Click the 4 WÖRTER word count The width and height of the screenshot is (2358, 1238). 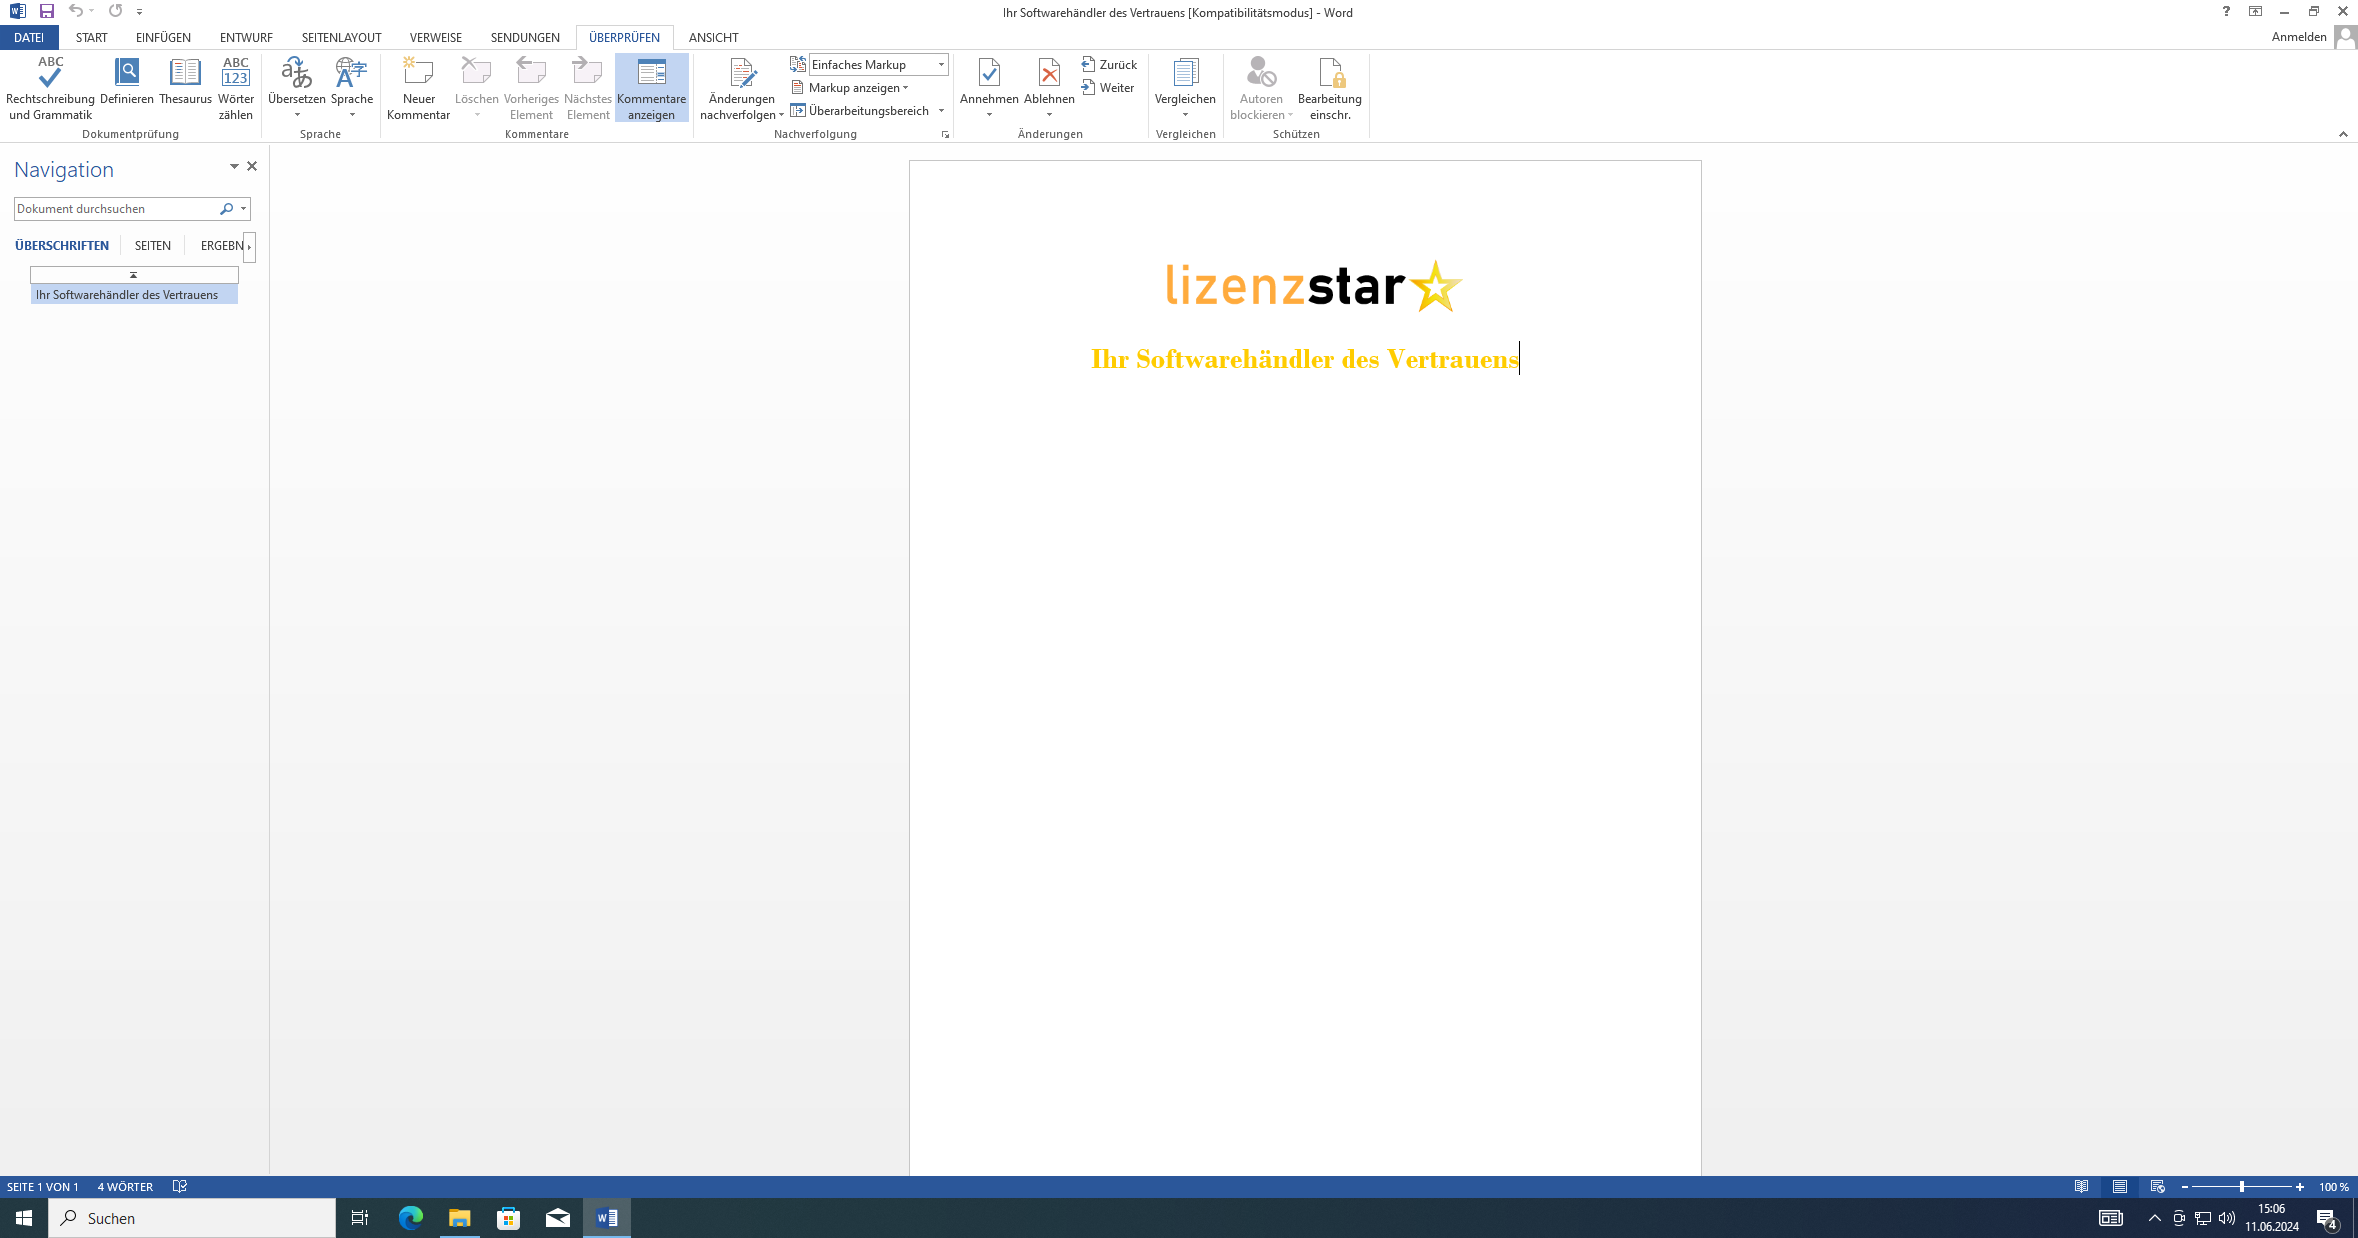125,1187
